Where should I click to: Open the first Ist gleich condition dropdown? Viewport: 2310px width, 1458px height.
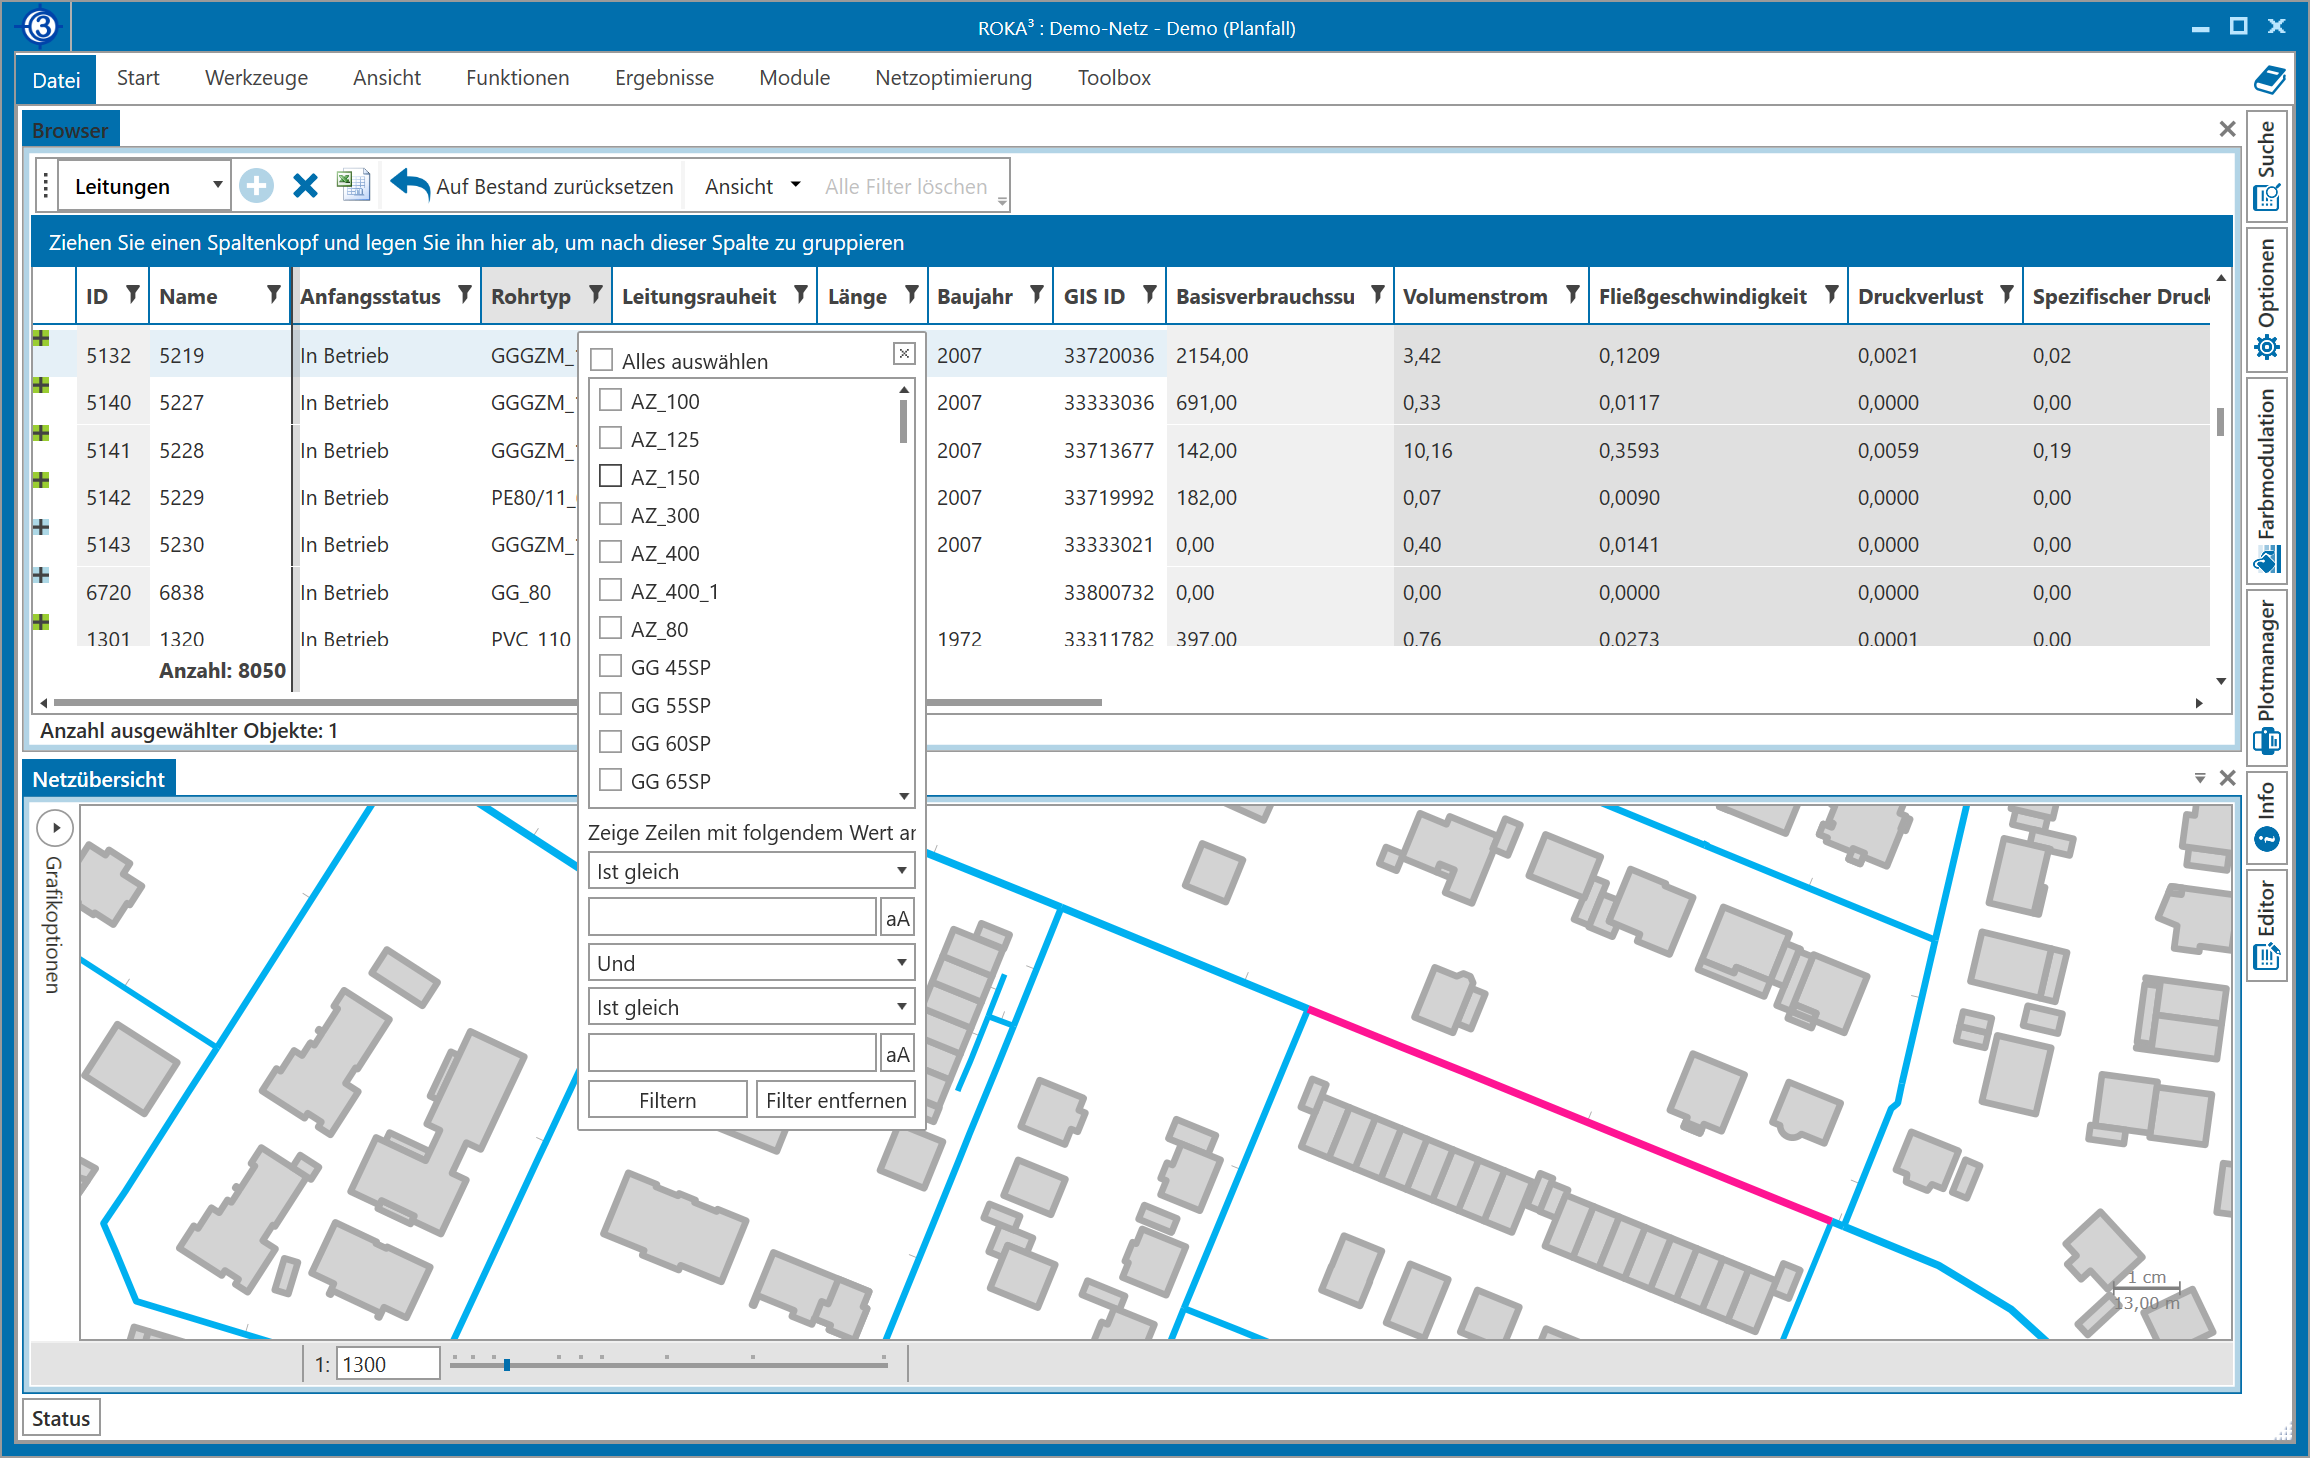tap(751, 871)
